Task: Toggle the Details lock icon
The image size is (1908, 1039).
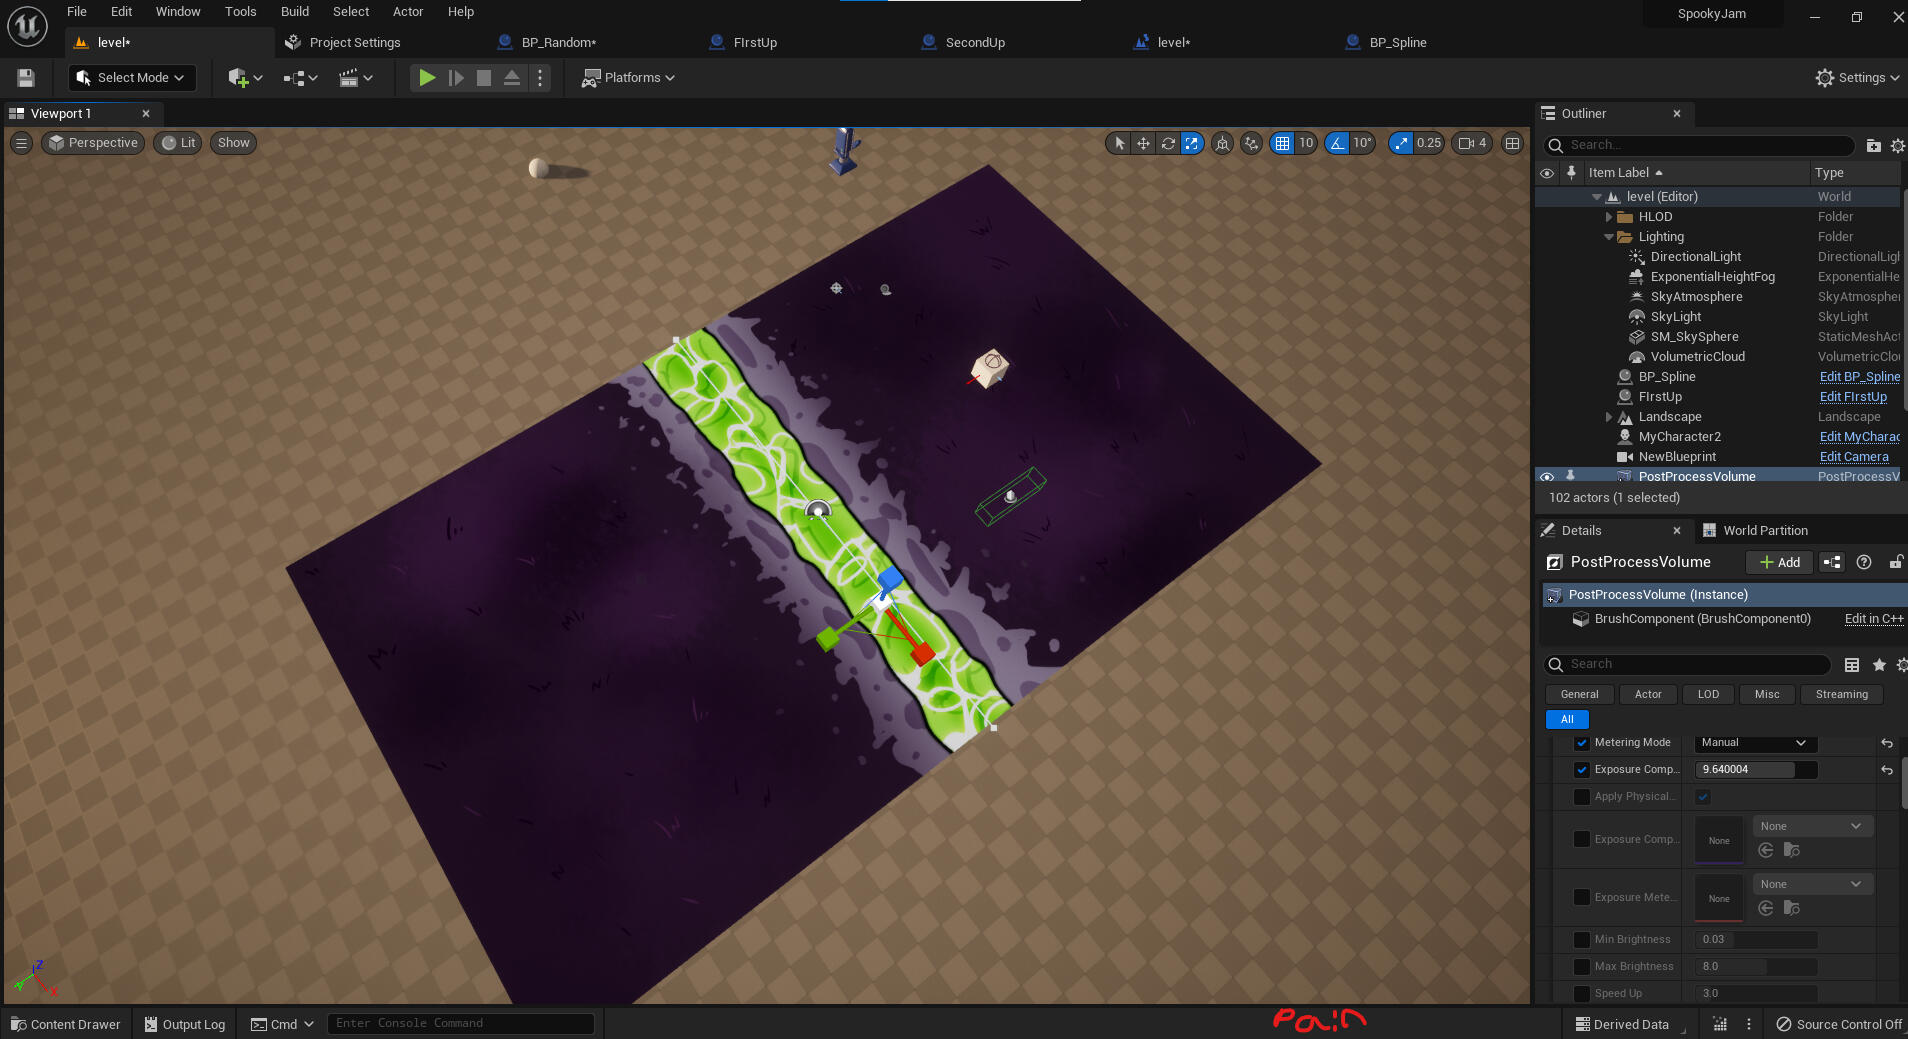Action: (x=1895, y=562)
